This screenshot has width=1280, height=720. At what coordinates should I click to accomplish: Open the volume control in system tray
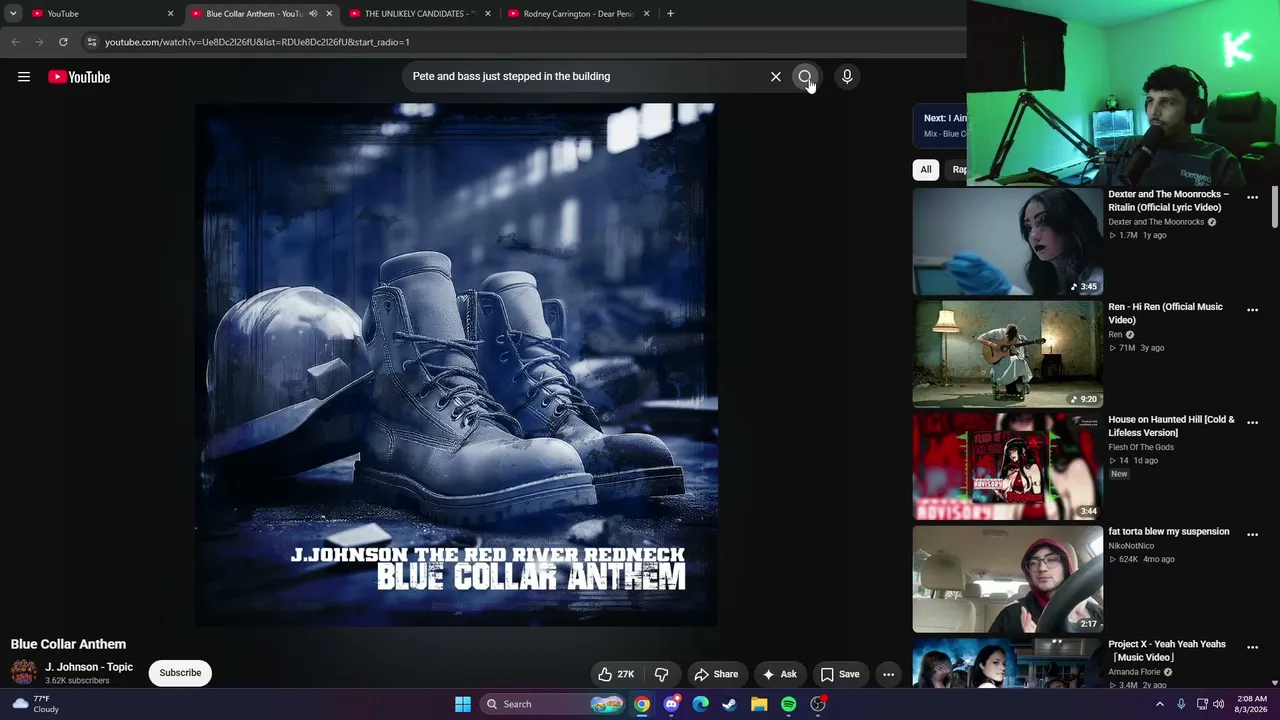(1218, 704)
